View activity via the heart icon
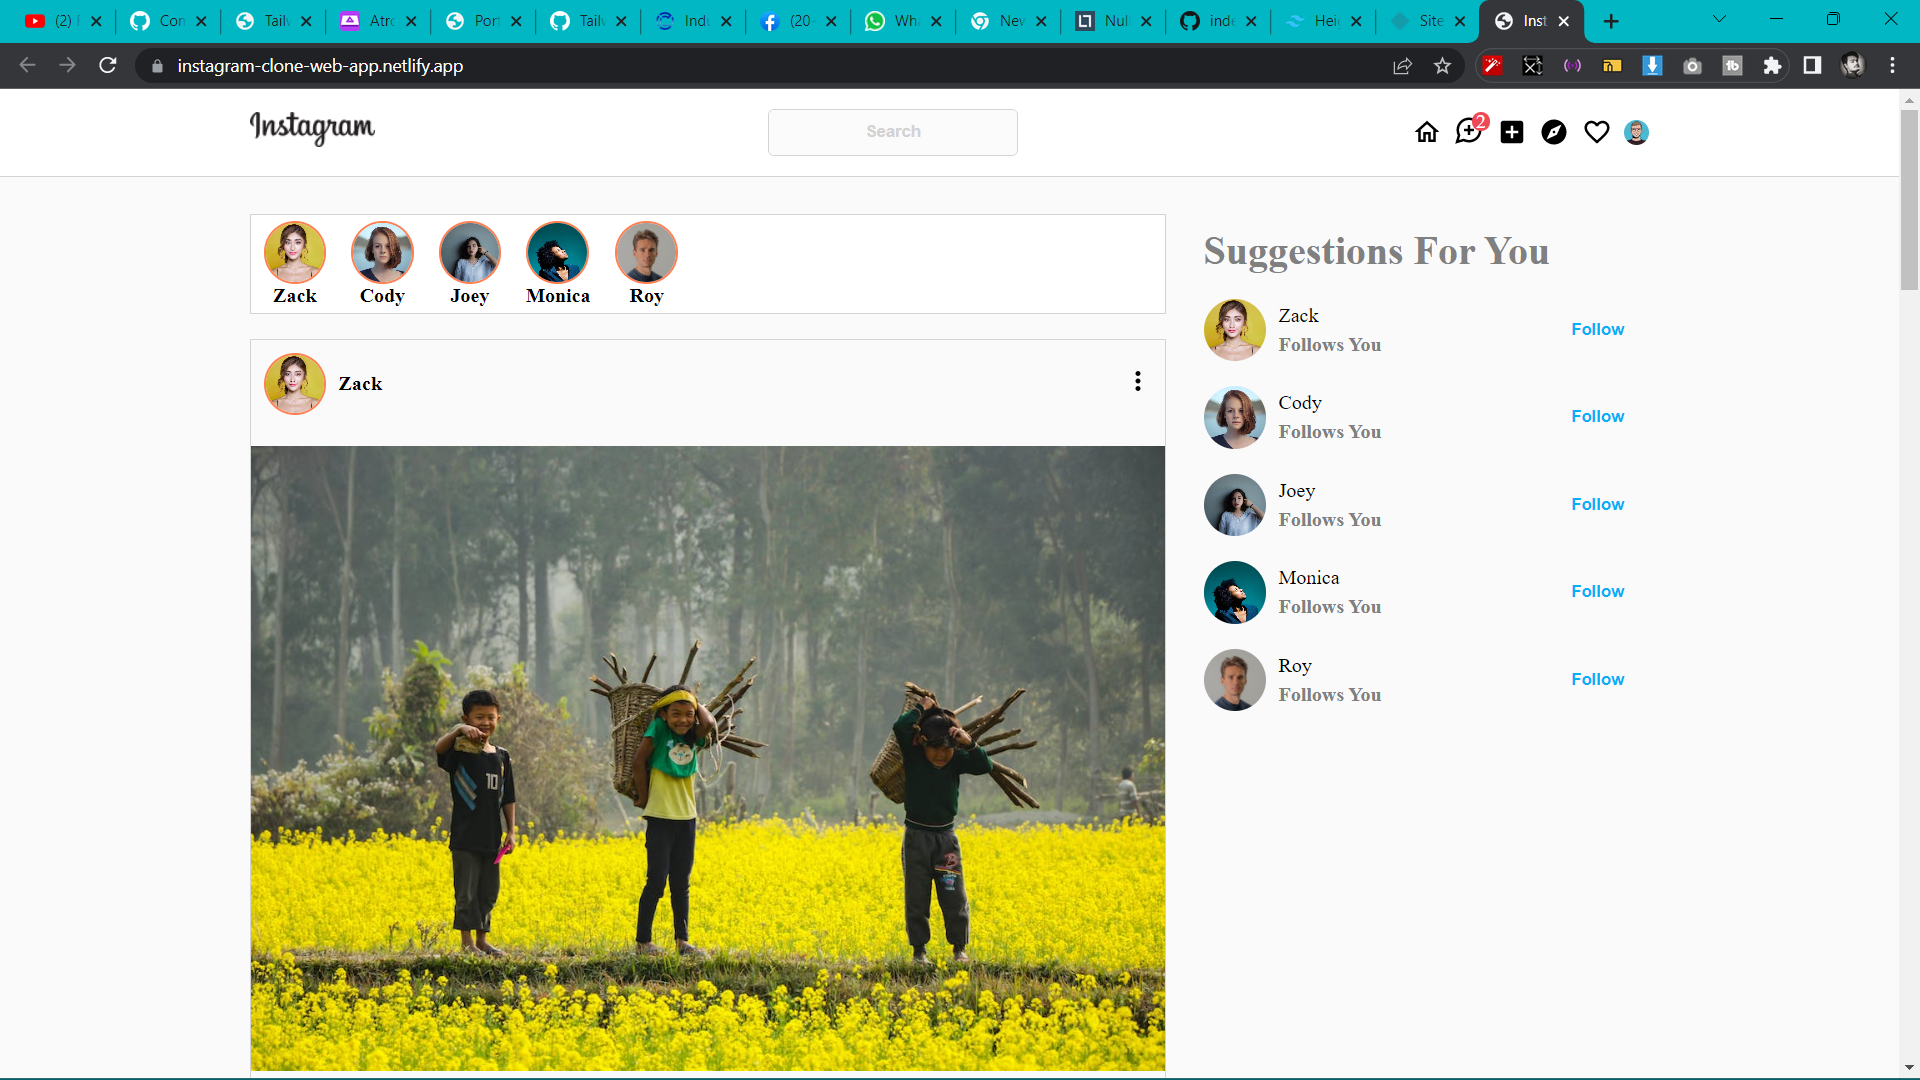 coord(1597,132)
